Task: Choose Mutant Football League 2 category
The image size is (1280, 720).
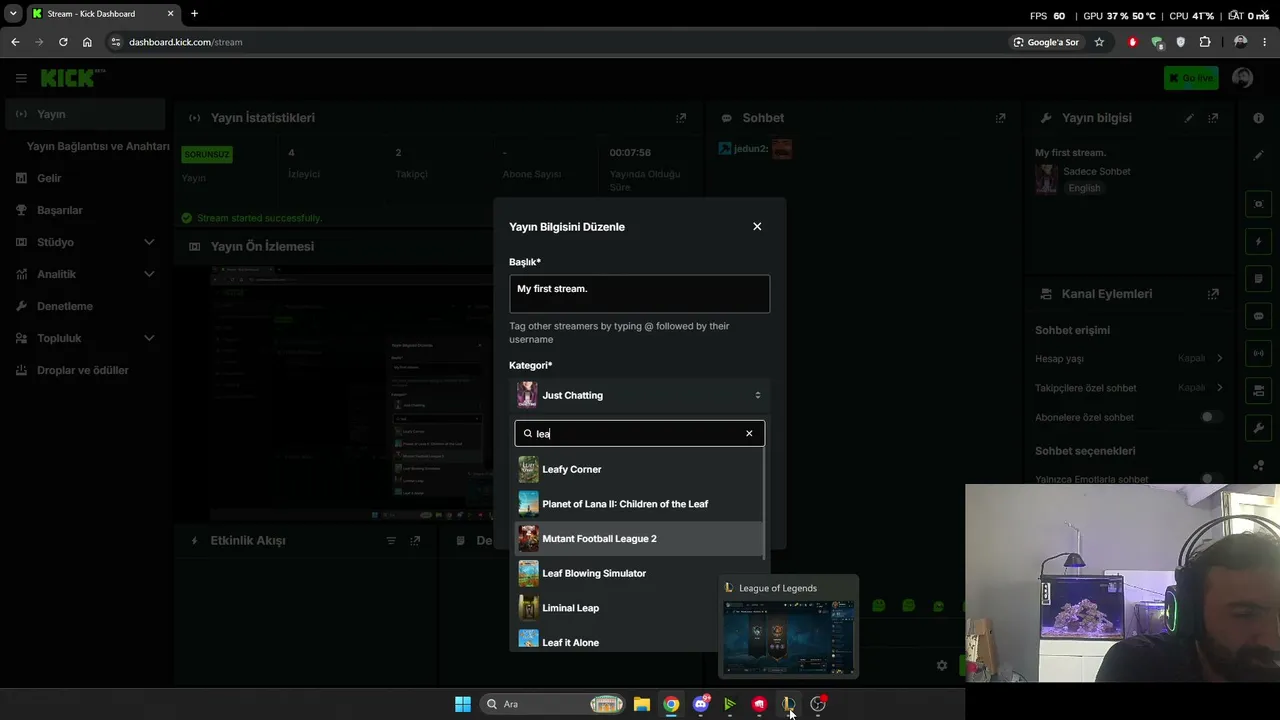Action: [x=639, y=539]
